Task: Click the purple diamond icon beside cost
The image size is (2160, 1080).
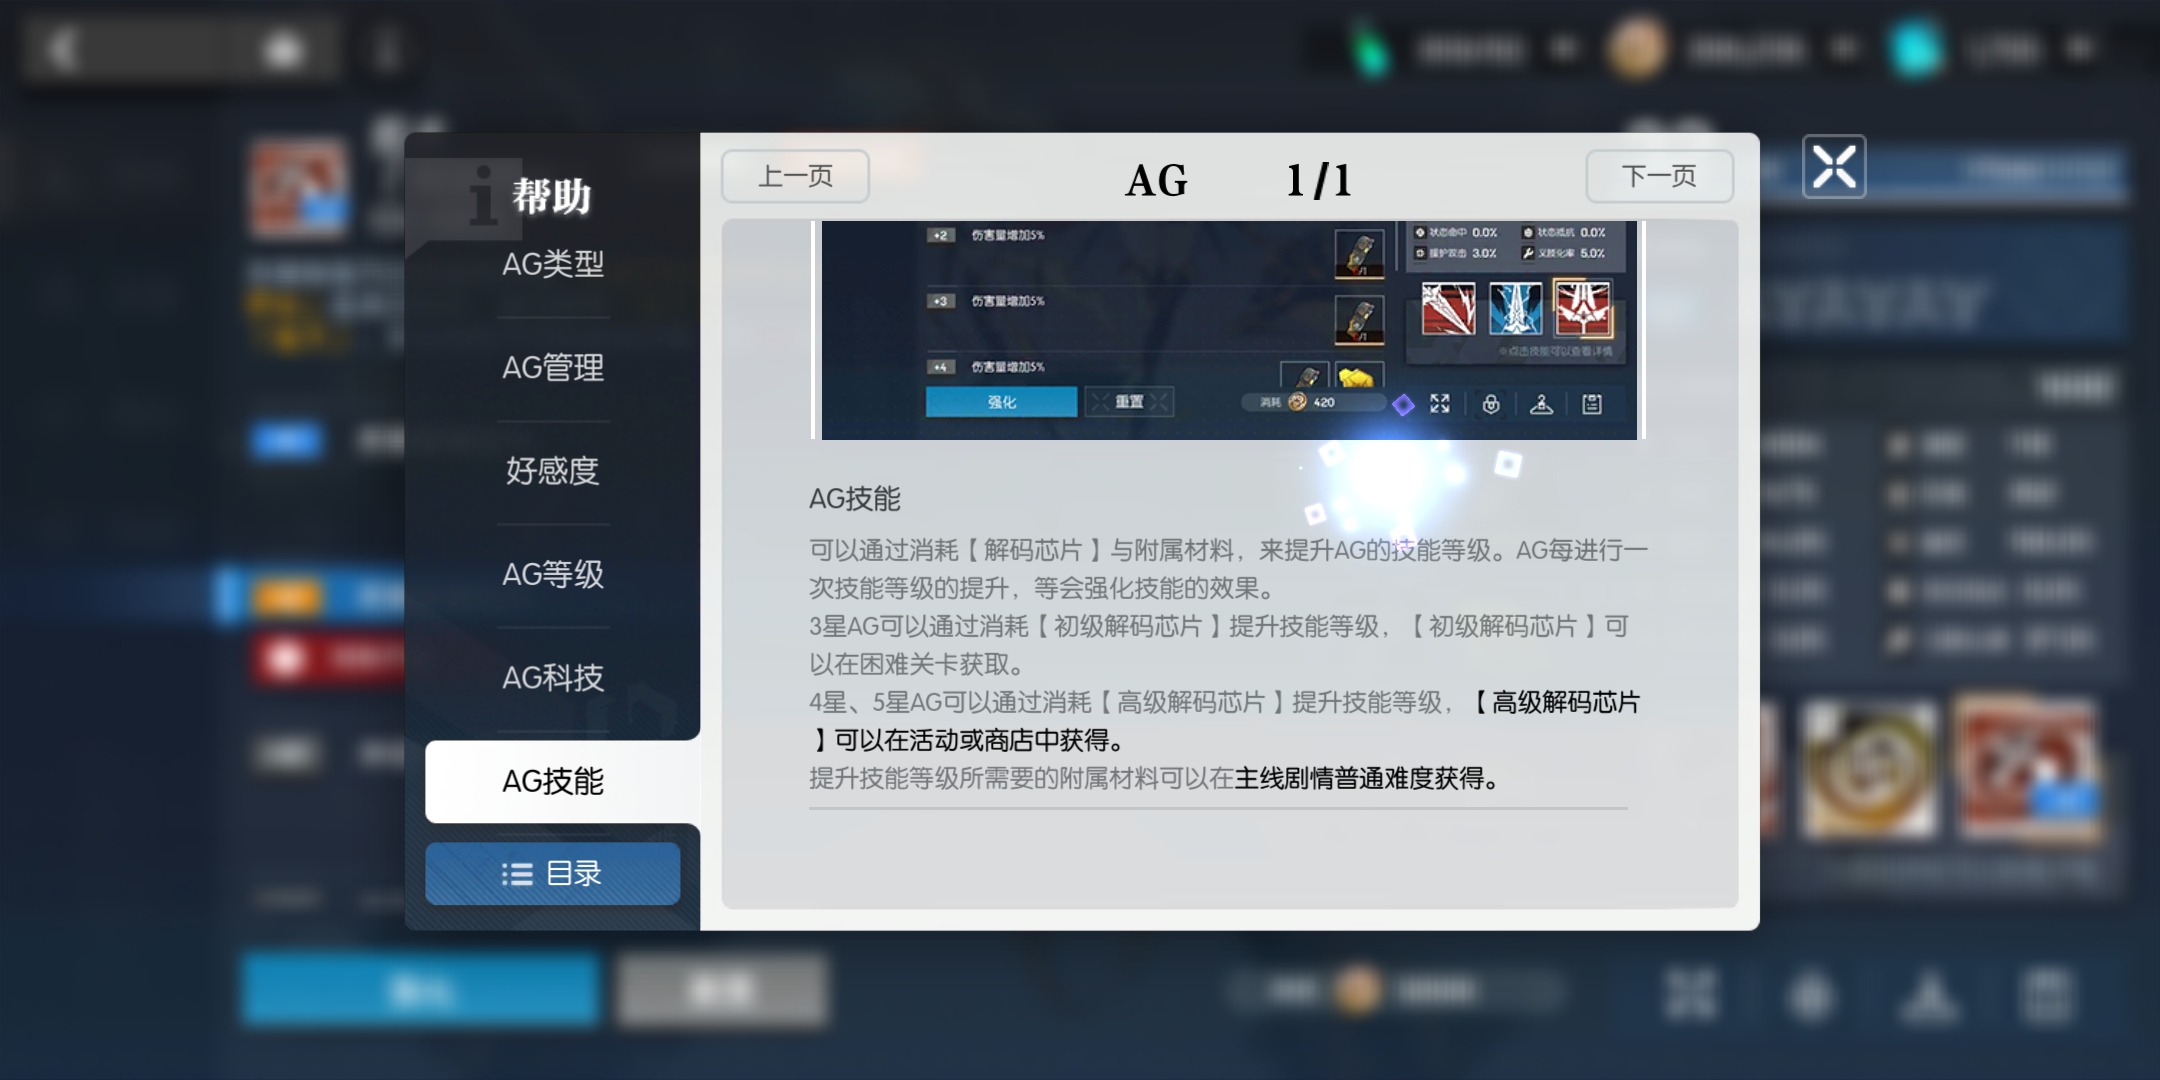Action: pos(1403,404)
